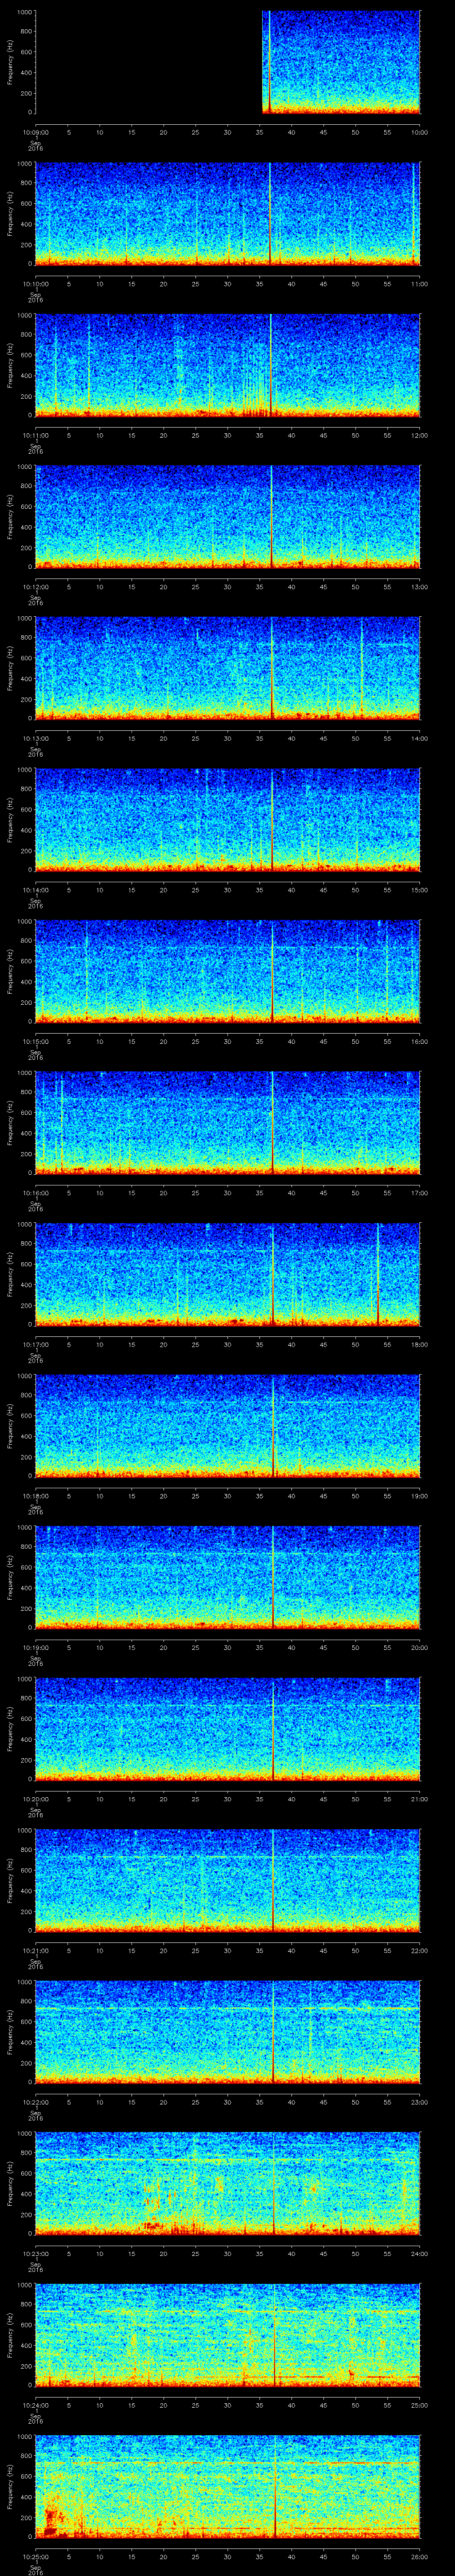The height and width of the screenshot is (2576, 455).
Task: Click 'Frequency (Hz)' label beside the 10:09:00 spectrogram
Action: [x=10, y=62]
